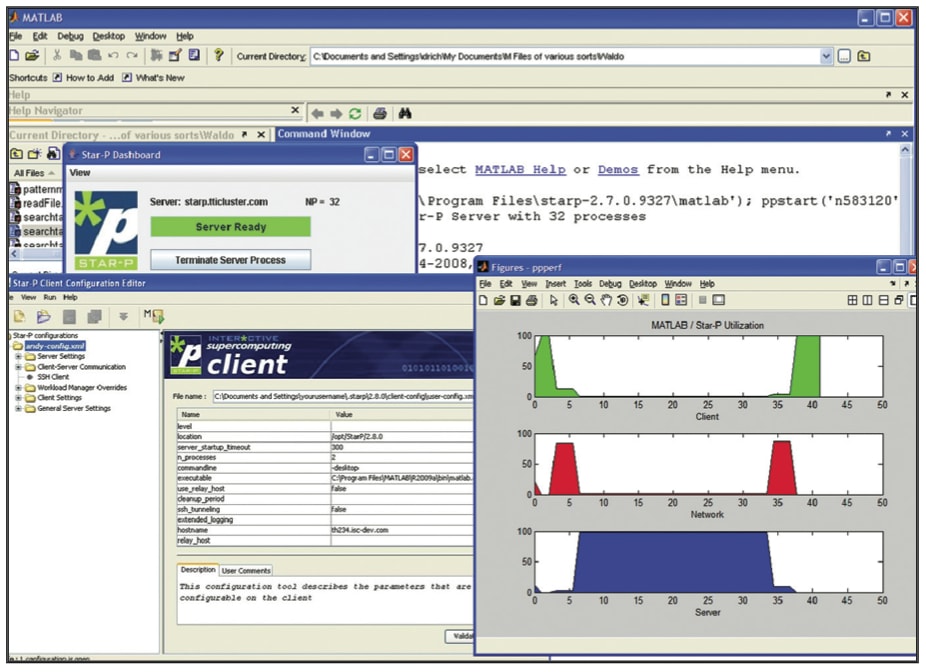Expand the Workload Manager Overrides node
The width and height of the screenshot is (926, 672).
pyautogui.click(x=19, y=387)
